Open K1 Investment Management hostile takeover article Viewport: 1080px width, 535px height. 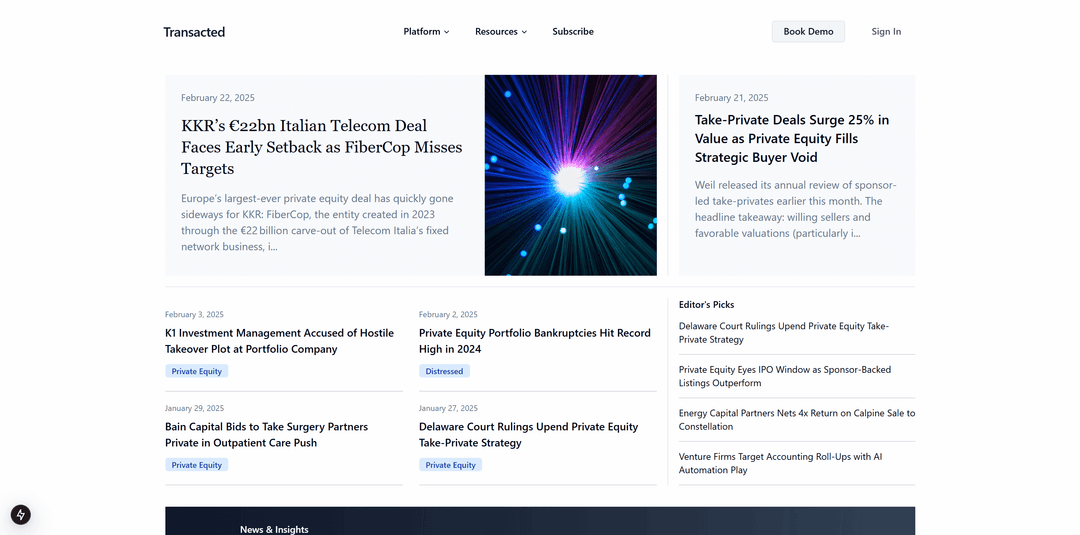(280, 341)
